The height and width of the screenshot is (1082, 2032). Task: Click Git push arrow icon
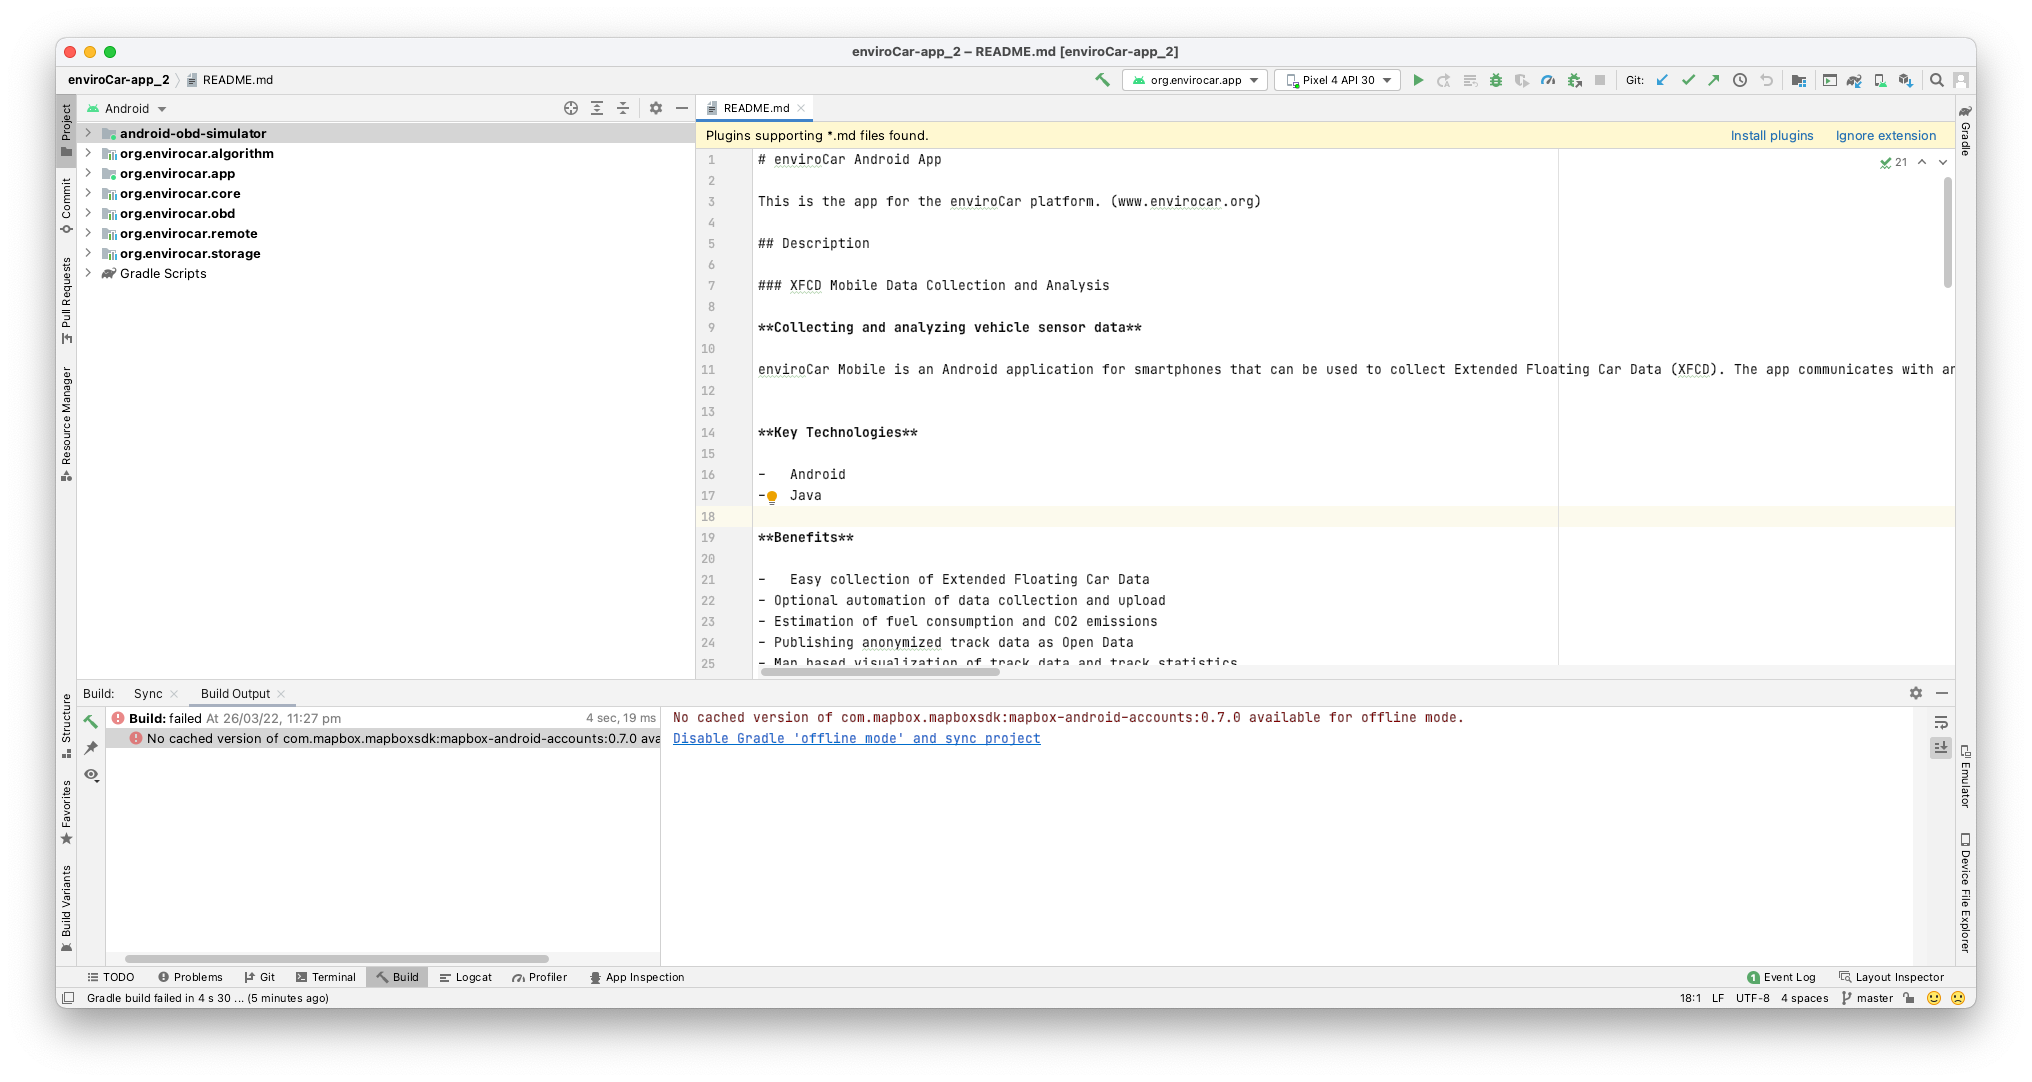click(1714, 80)
